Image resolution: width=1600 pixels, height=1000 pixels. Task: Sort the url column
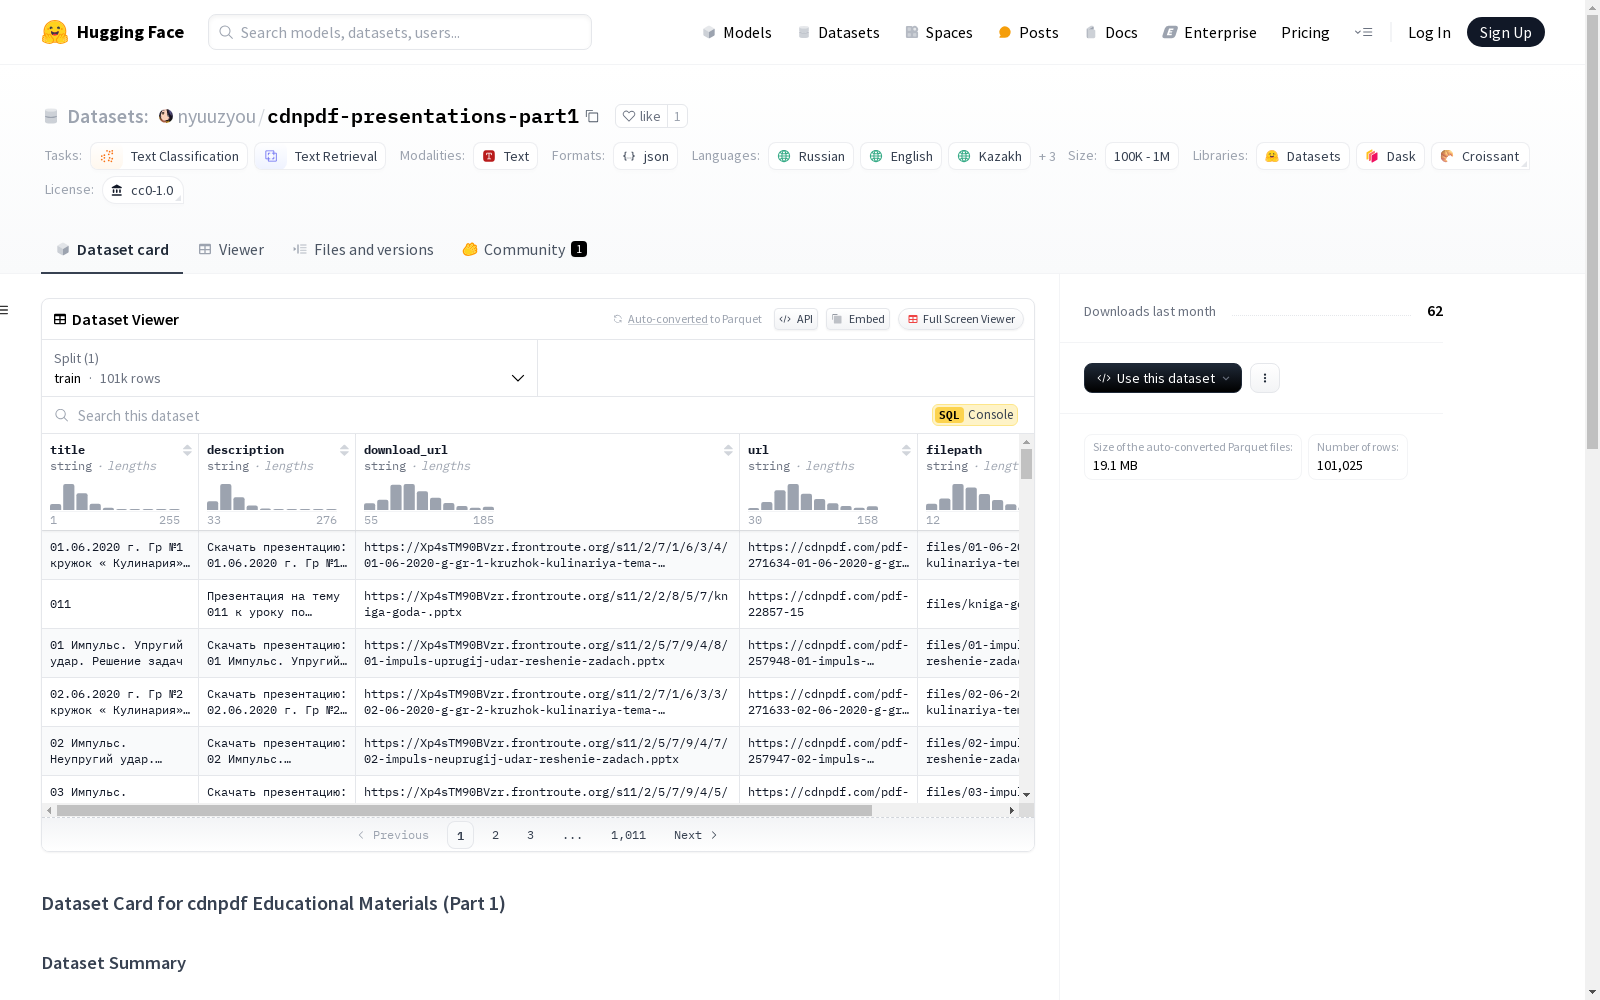[x=906, y=450]
